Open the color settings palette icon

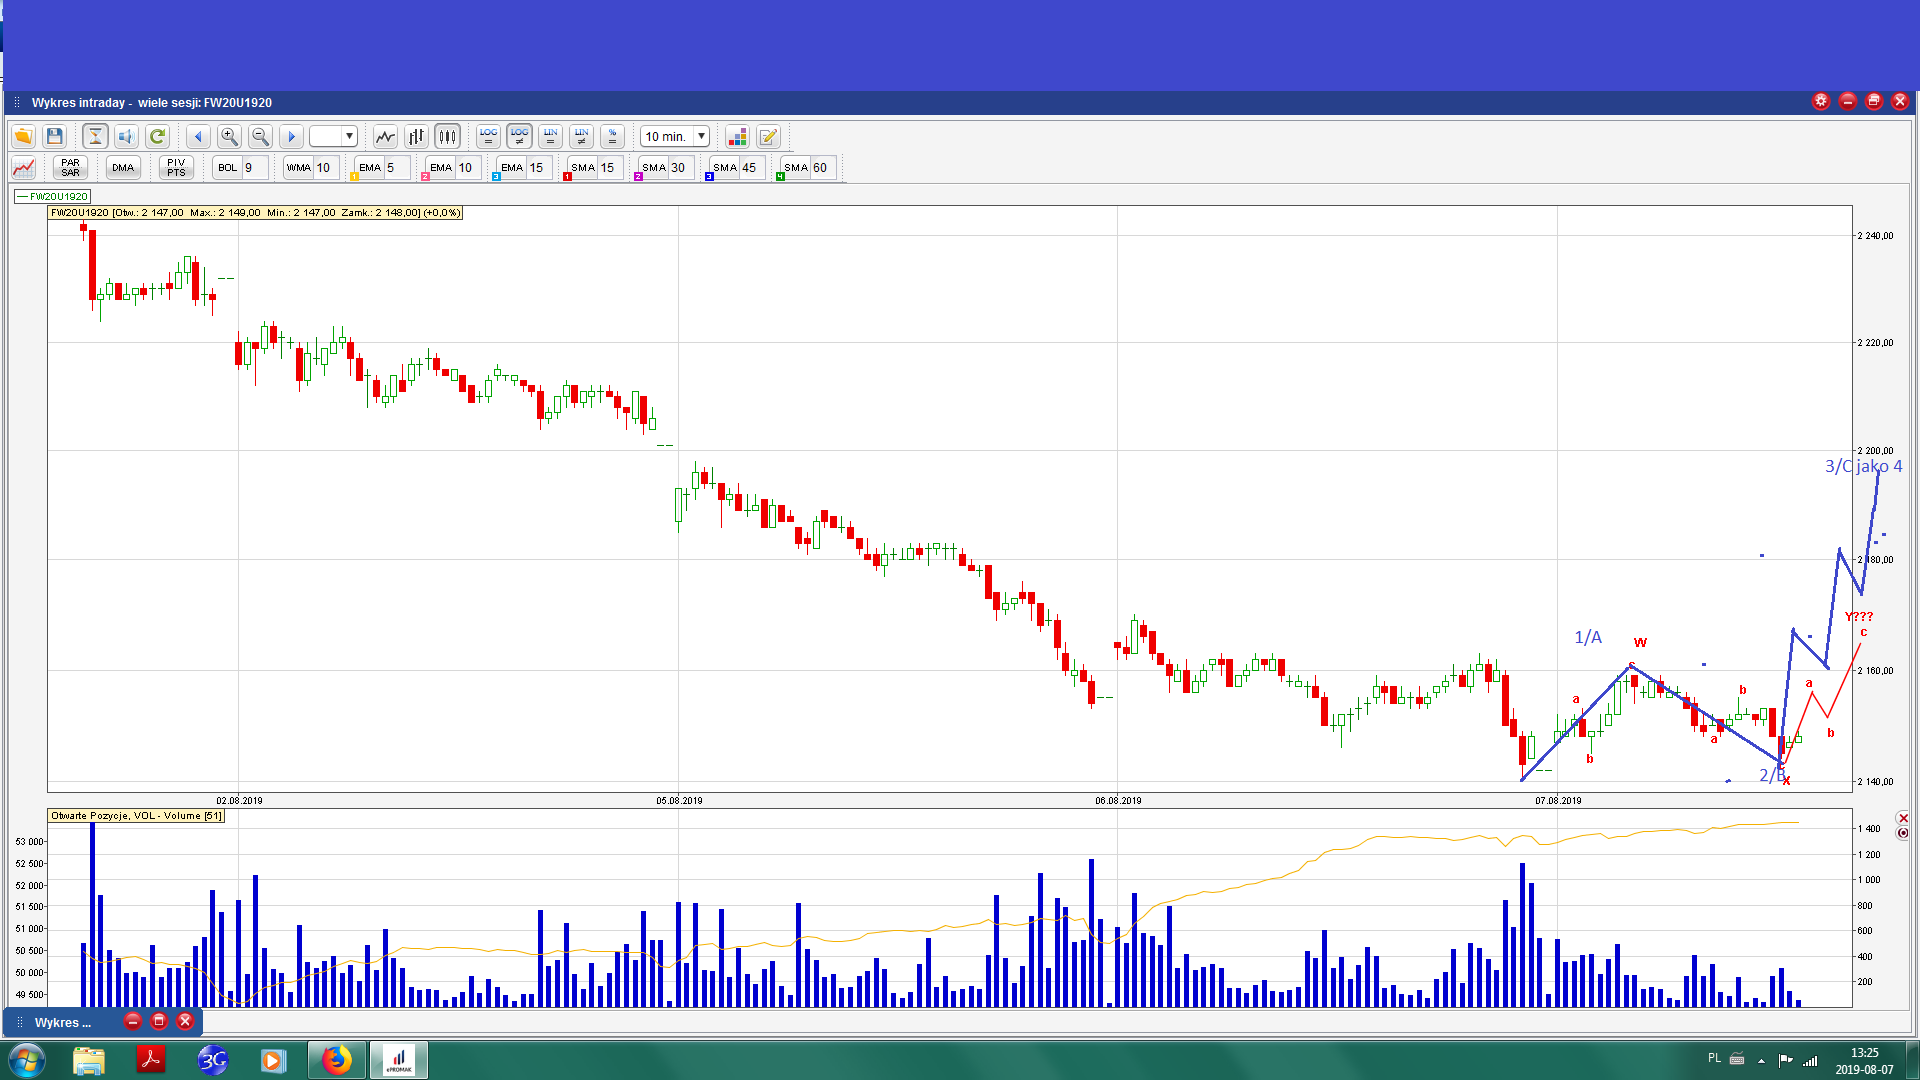tap(737, 136)
